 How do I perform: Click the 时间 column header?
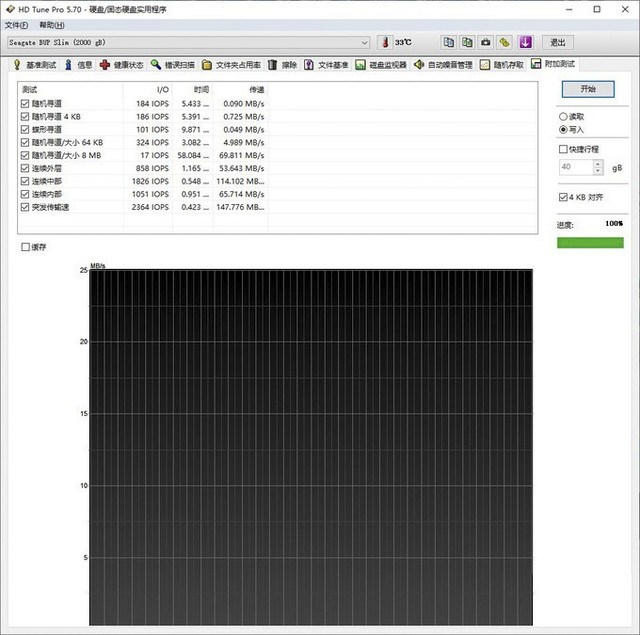pyautogui.click(x=192, y=89)
